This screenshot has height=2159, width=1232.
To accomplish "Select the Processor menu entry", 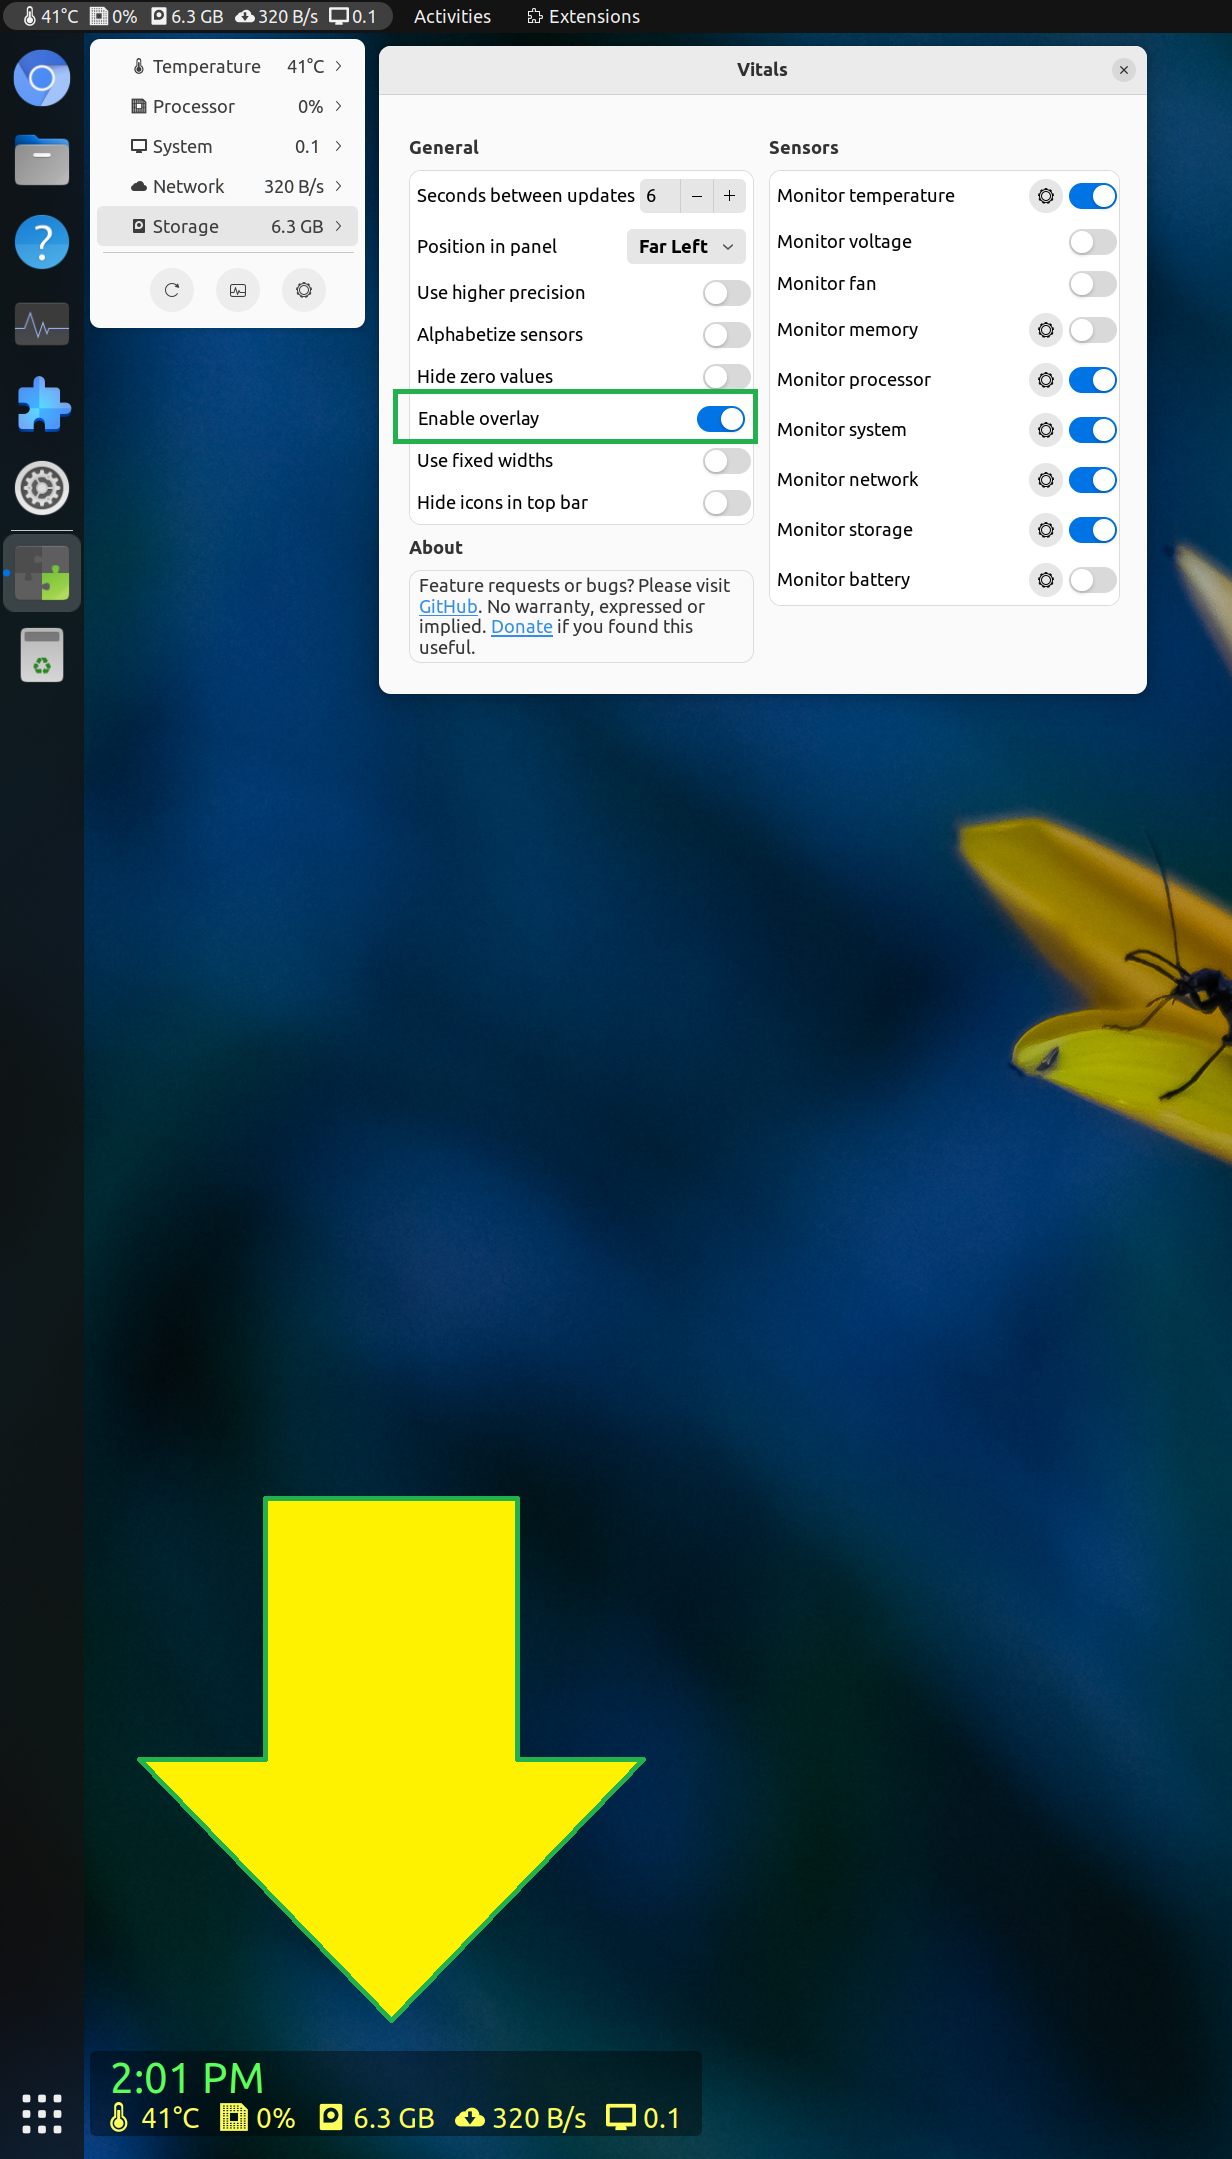I will 227,106.
